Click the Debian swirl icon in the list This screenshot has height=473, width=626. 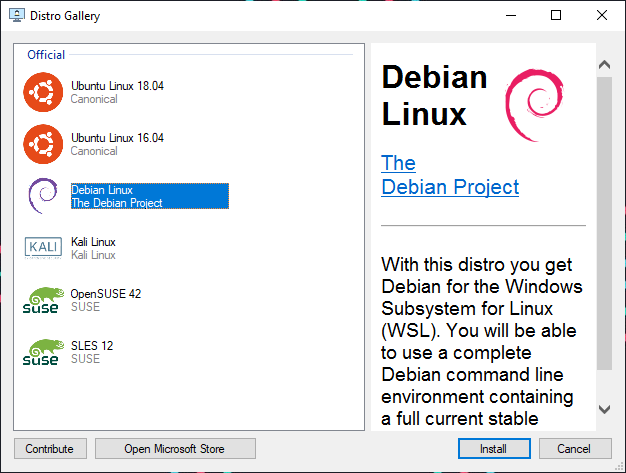point(43,196)
